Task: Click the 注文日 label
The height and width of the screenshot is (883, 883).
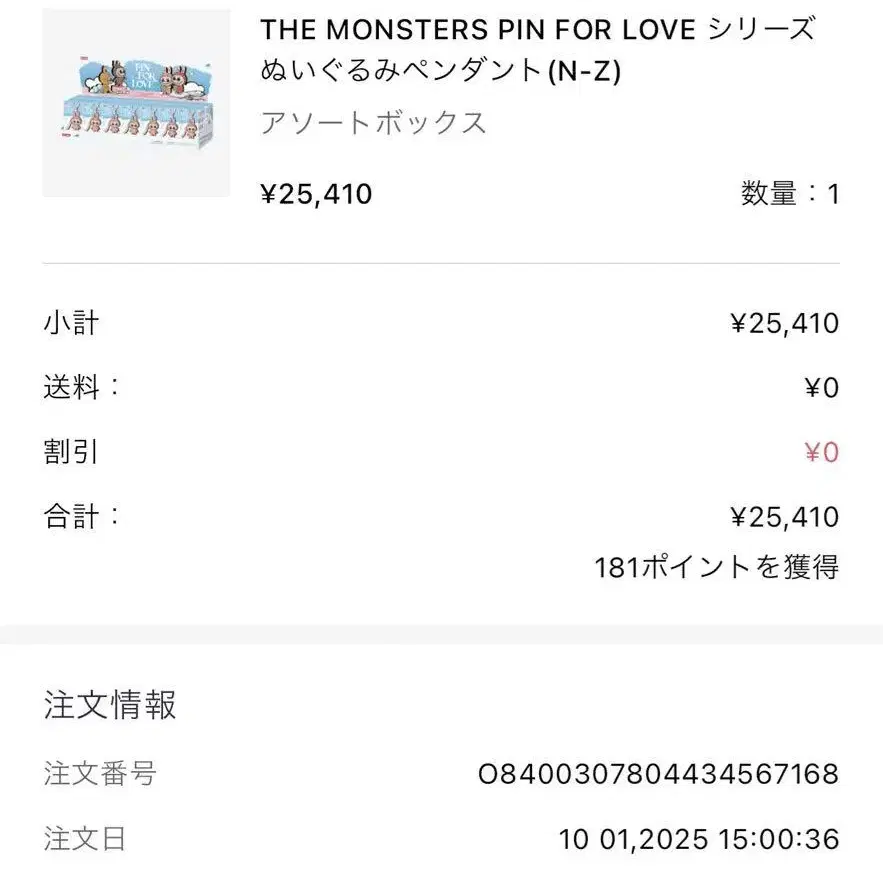Action: pyautogui.click(x=85, y=838)
